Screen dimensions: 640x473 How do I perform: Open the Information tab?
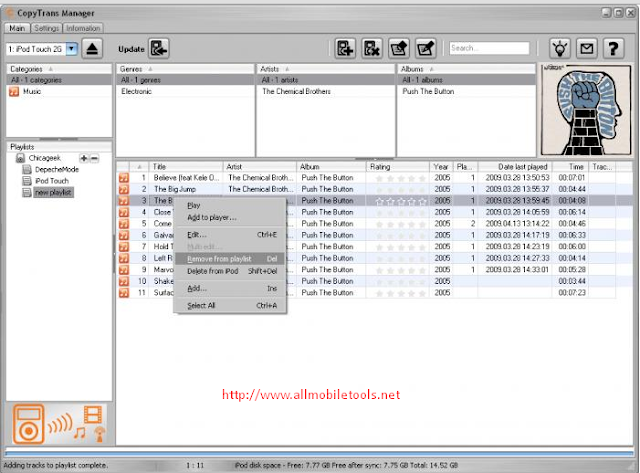coord(83,28)
